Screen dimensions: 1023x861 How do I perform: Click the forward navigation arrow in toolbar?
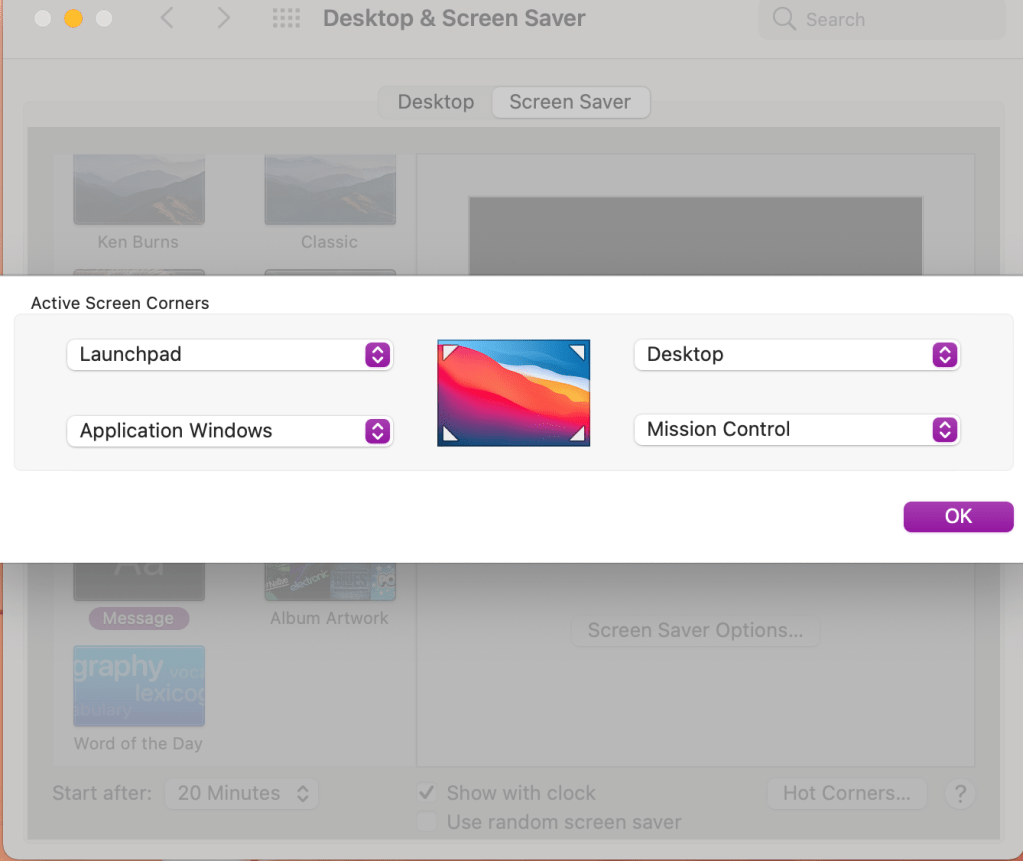point(224,18)
